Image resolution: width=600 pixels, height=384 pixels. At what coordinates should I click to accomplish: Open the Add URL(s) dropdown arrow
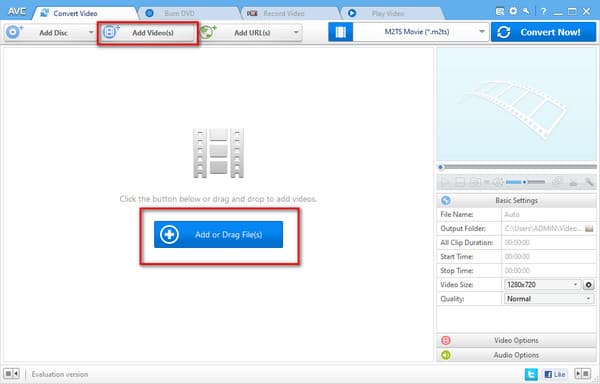(296, 33)
